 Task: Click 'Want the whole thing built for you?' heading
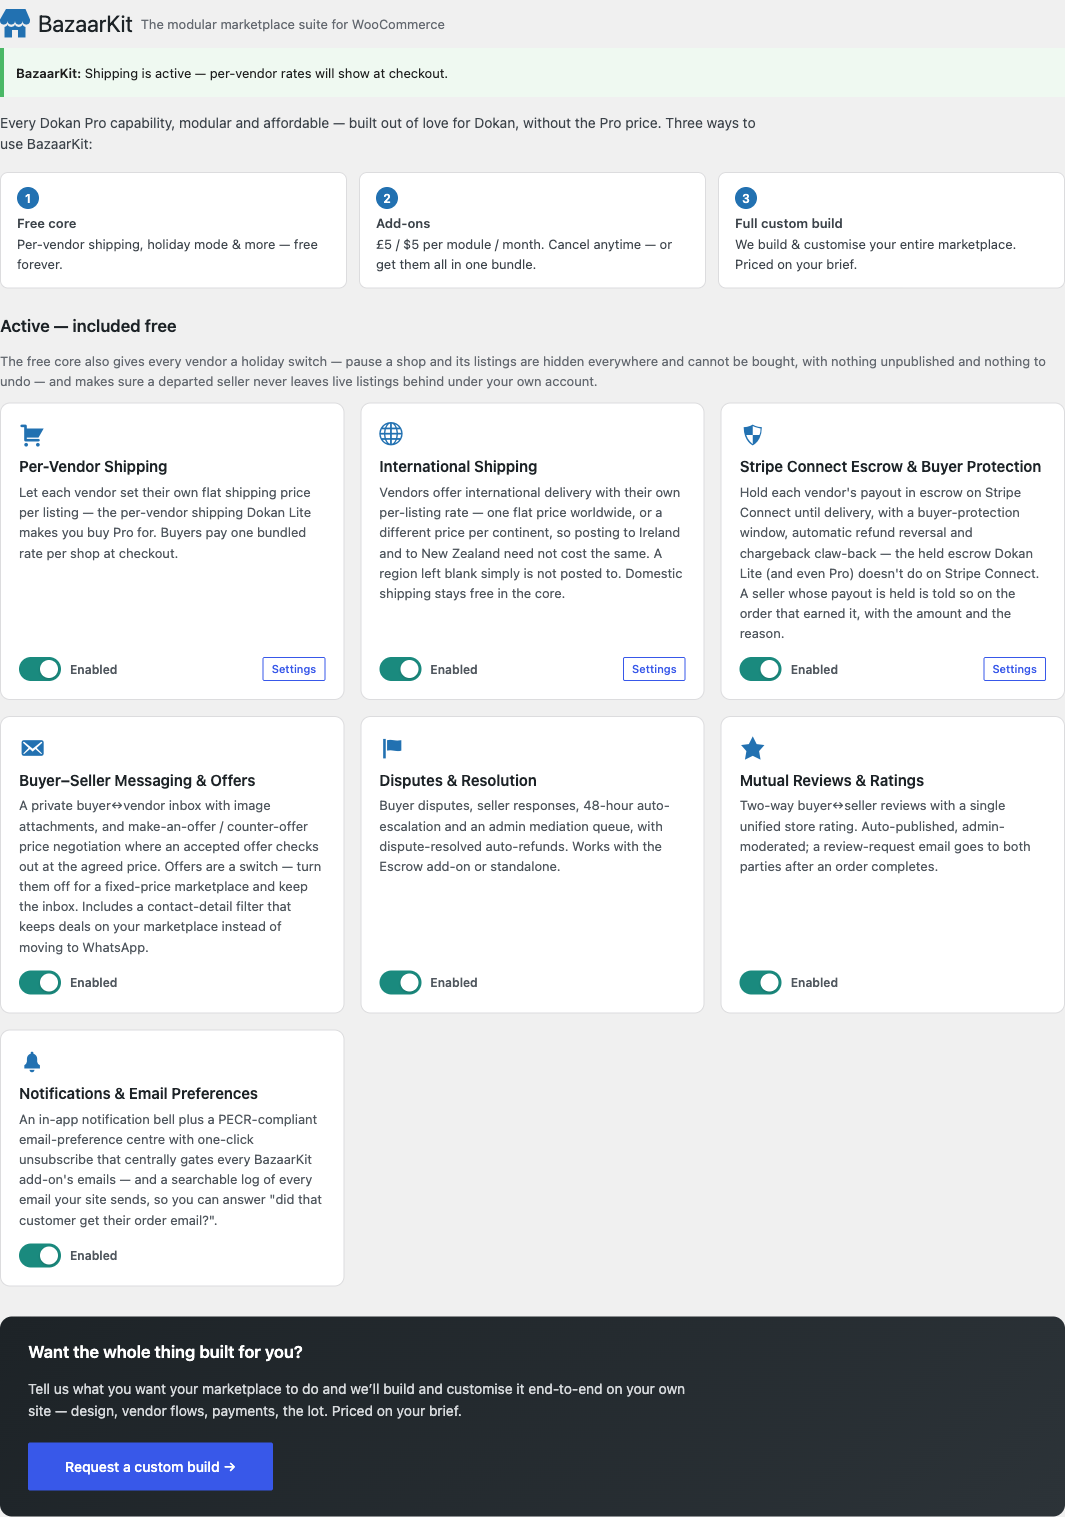165,1352
